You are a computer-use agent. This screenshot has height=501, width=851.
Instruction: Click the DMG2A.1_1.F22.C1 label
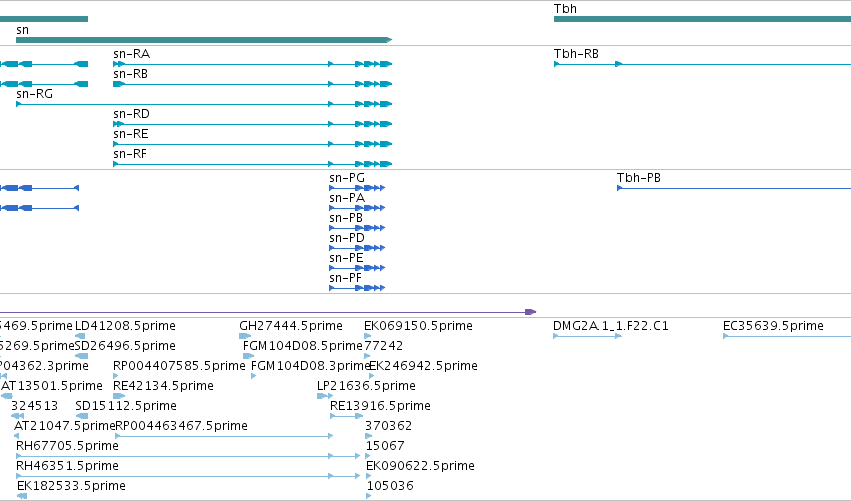[611, 326]
